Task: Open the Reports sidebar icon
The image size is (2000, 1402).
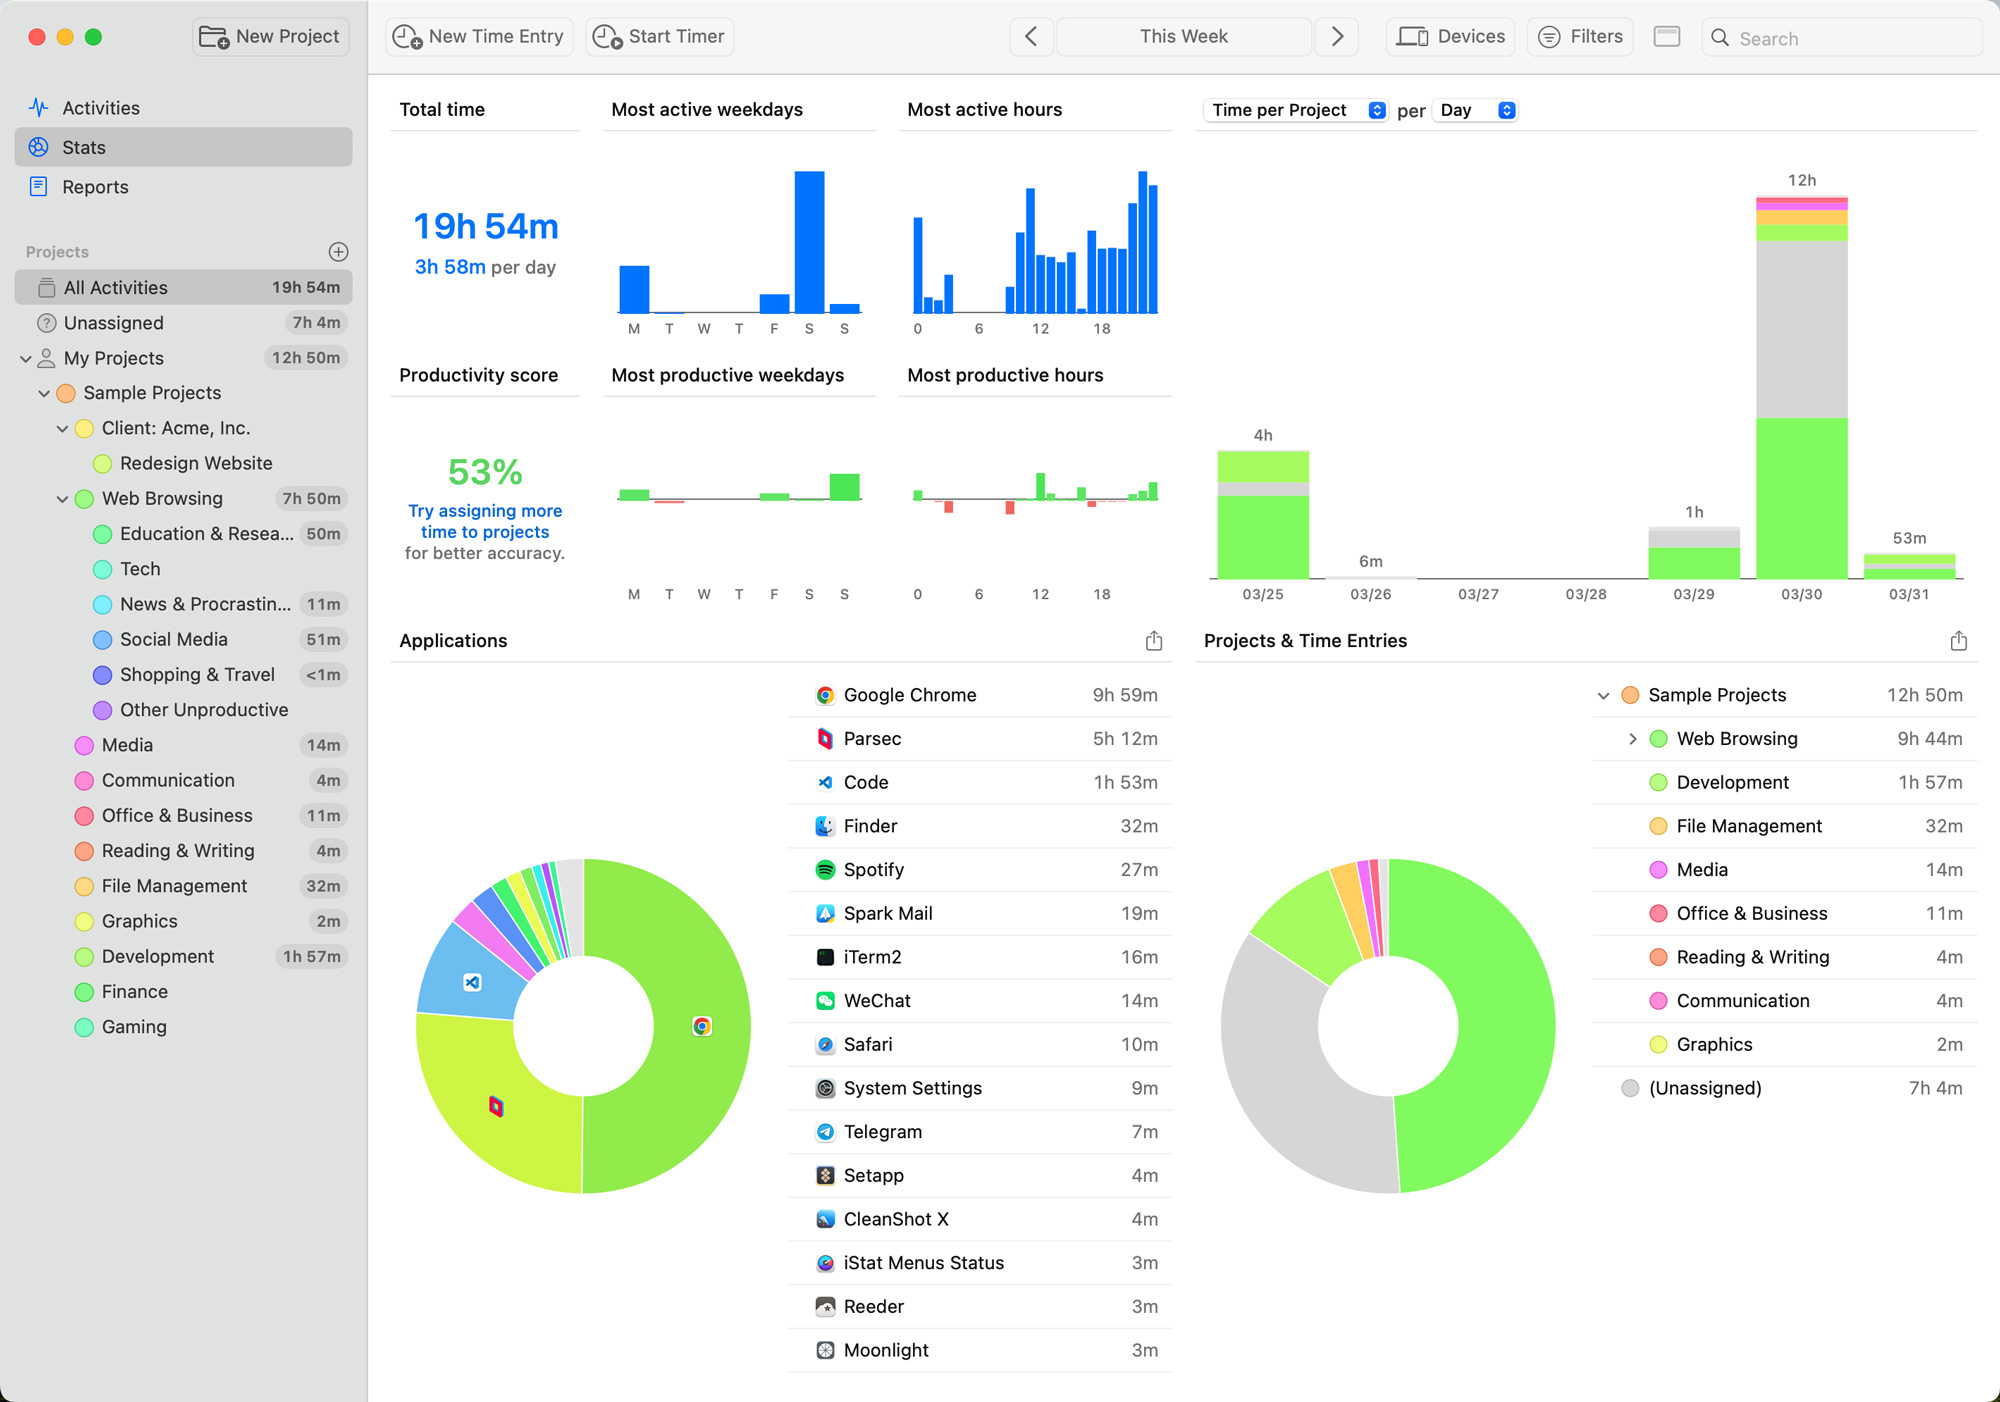Action: pos(39,186)
